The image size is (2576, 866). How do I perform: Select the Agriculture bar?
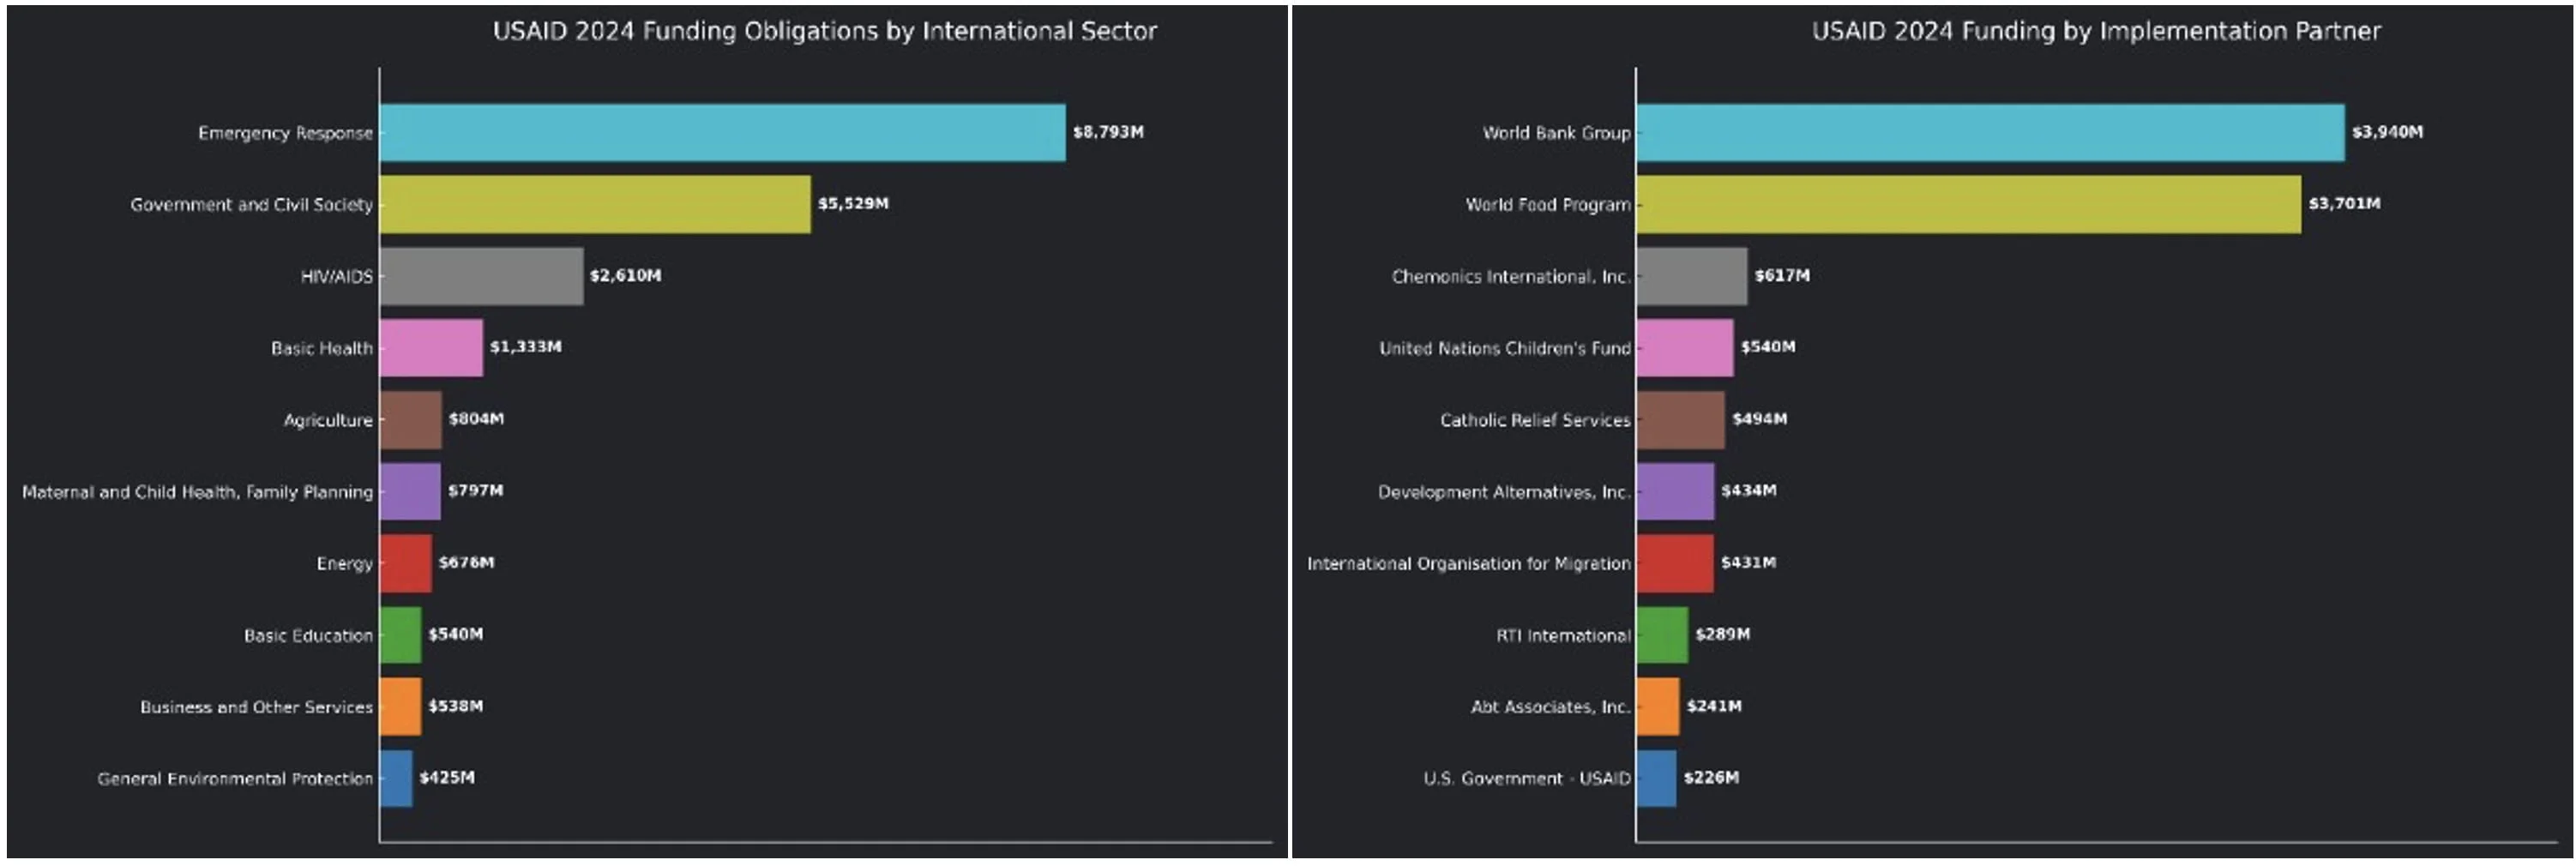click(410, 420)
